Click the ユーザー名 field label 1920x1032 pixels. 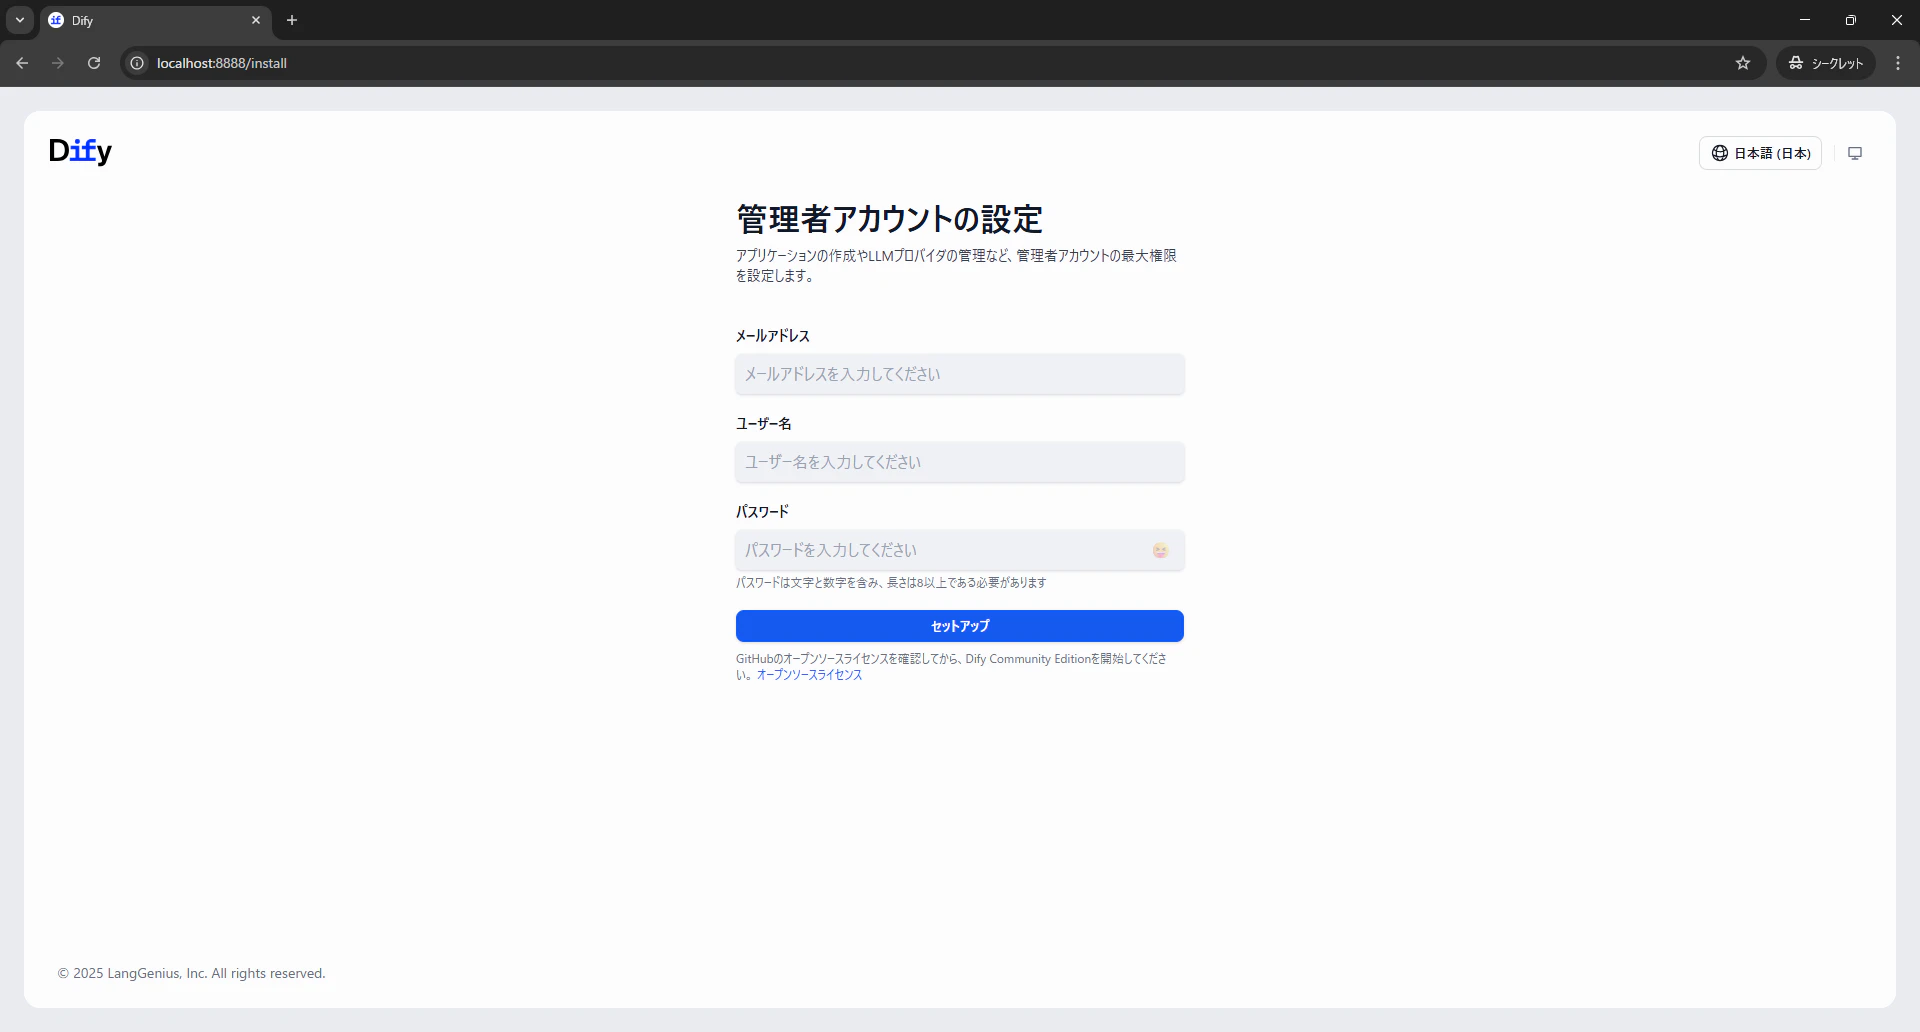click(764, 424)
